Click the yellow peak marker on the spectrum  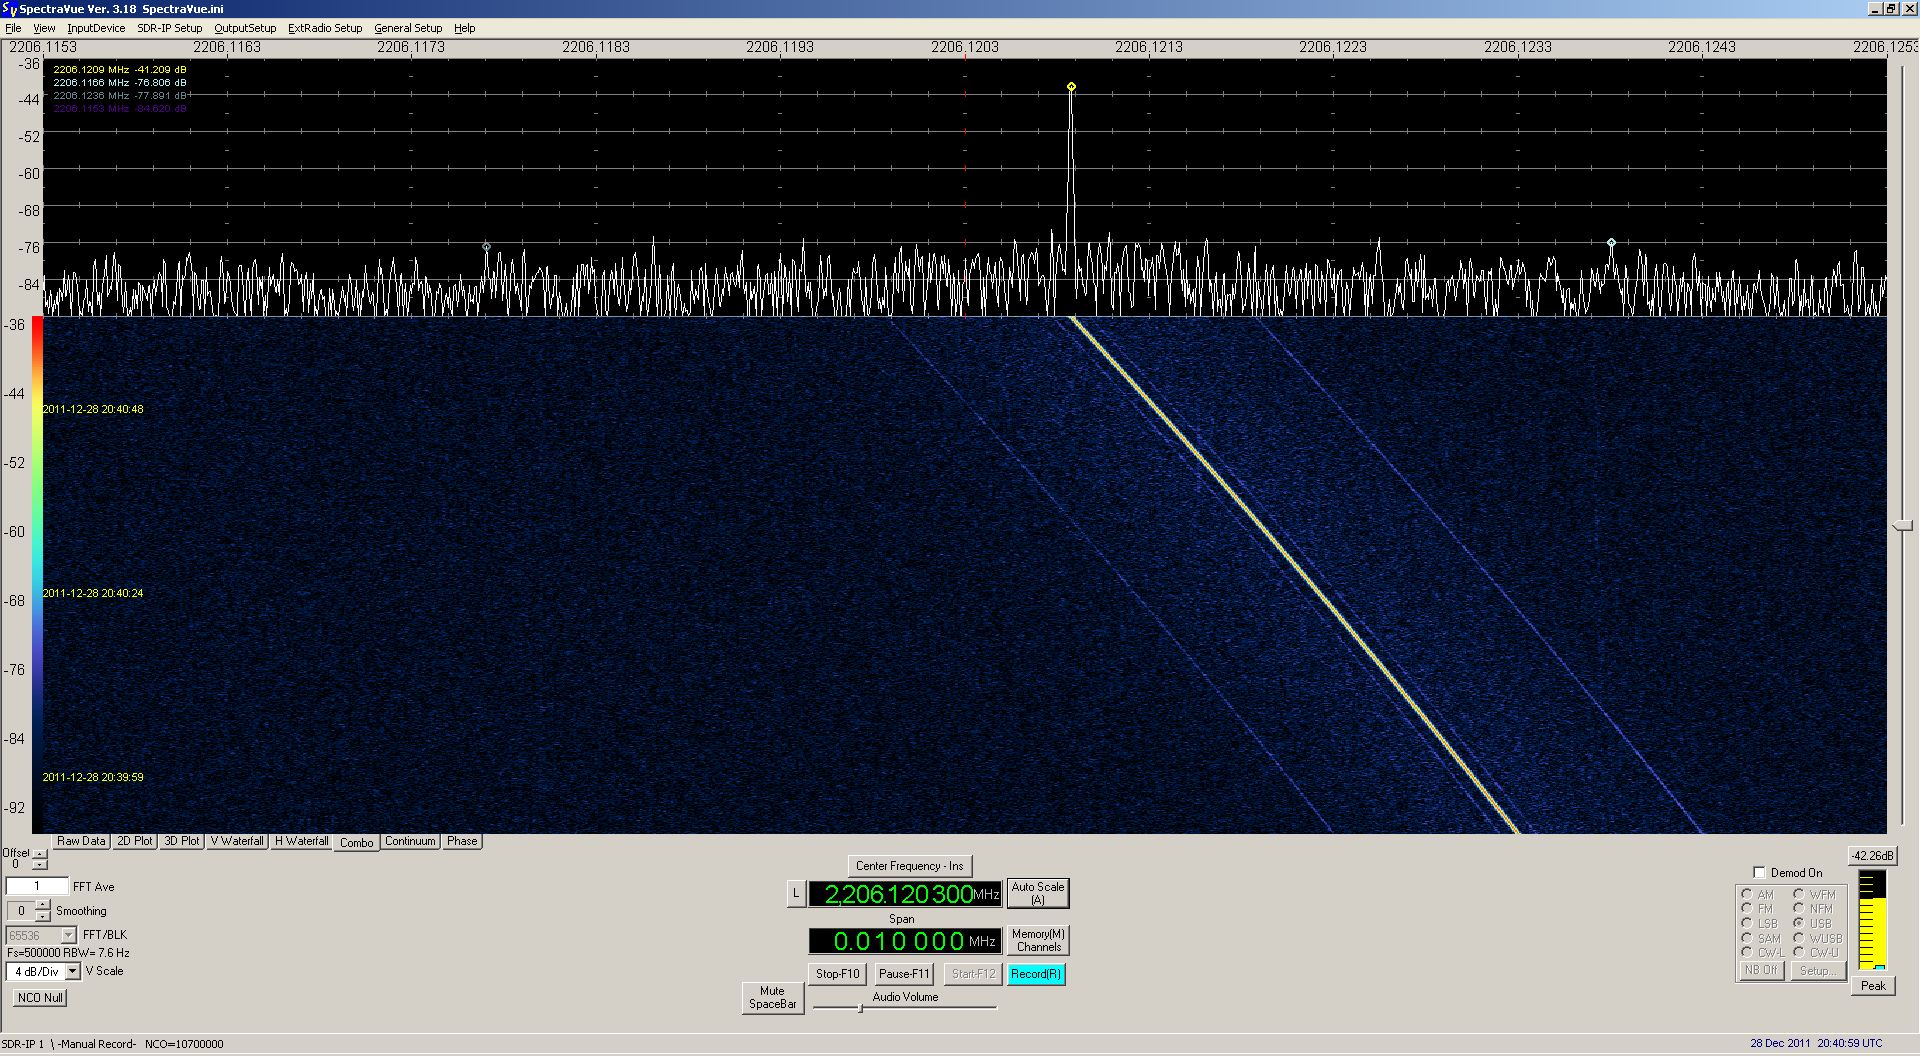[1071, 87]
